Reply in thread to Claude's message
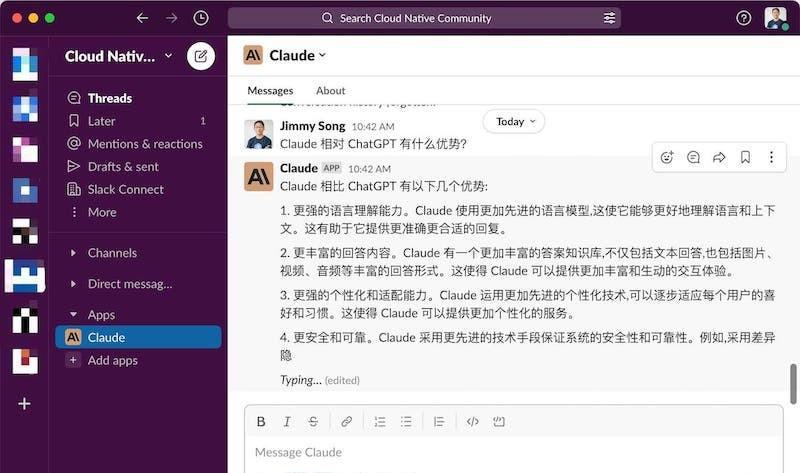800x473 pixels. click(x=693, y=157)
